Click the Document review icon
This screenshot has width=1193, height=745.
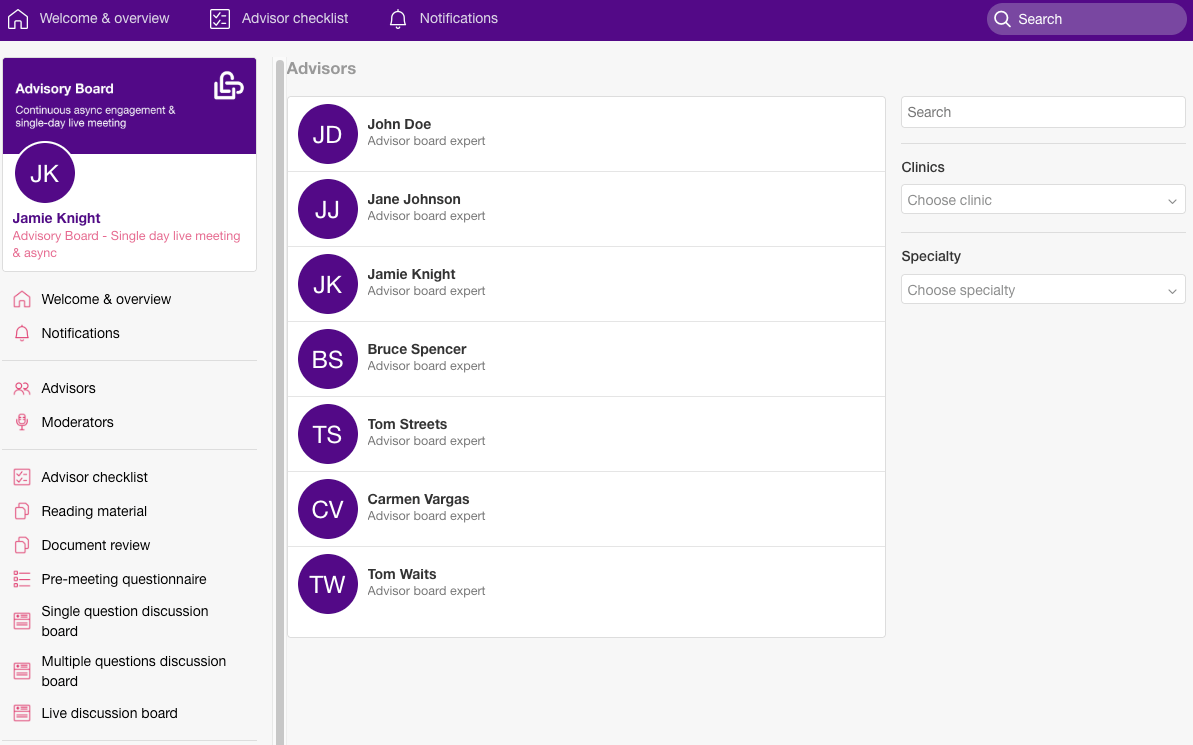pyautogui.click(x=22, y=545)
